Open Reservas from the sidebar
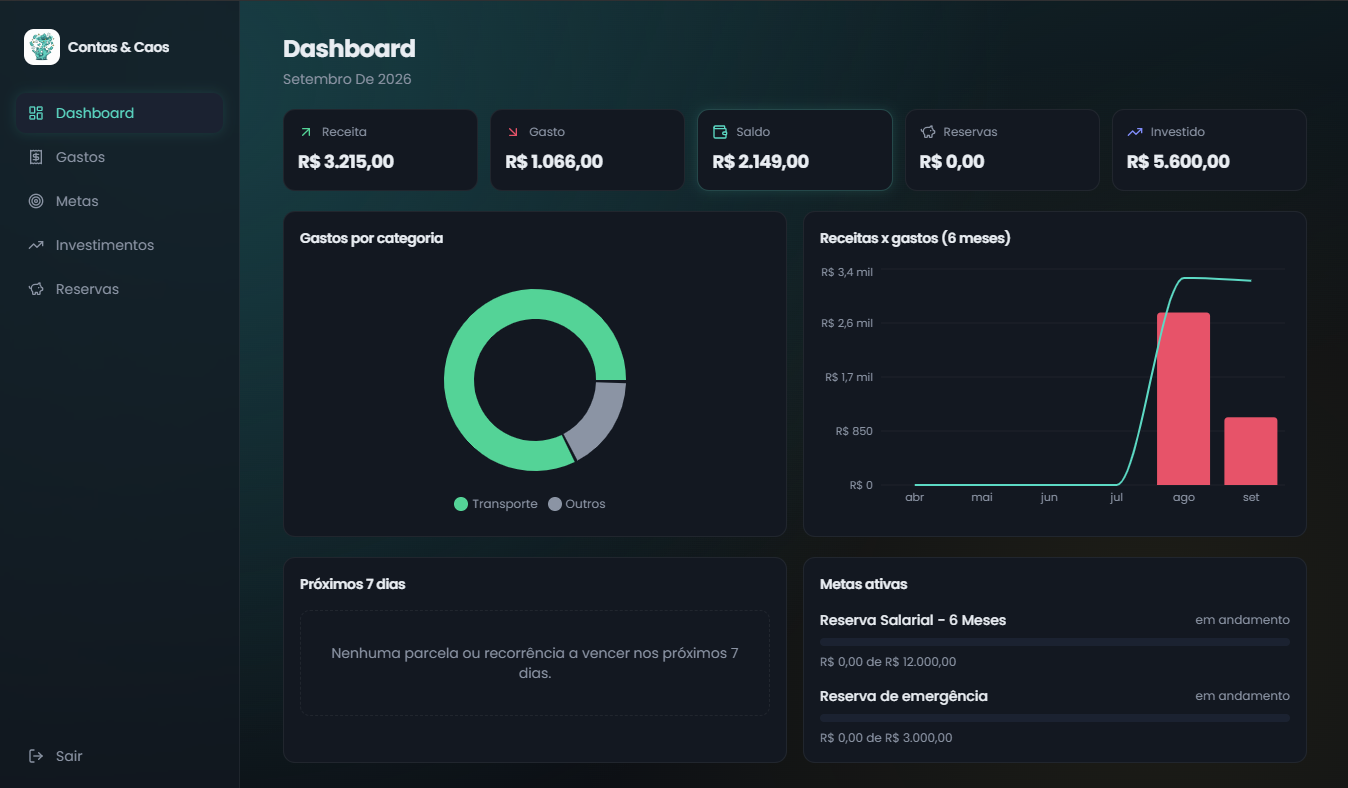 120,289
